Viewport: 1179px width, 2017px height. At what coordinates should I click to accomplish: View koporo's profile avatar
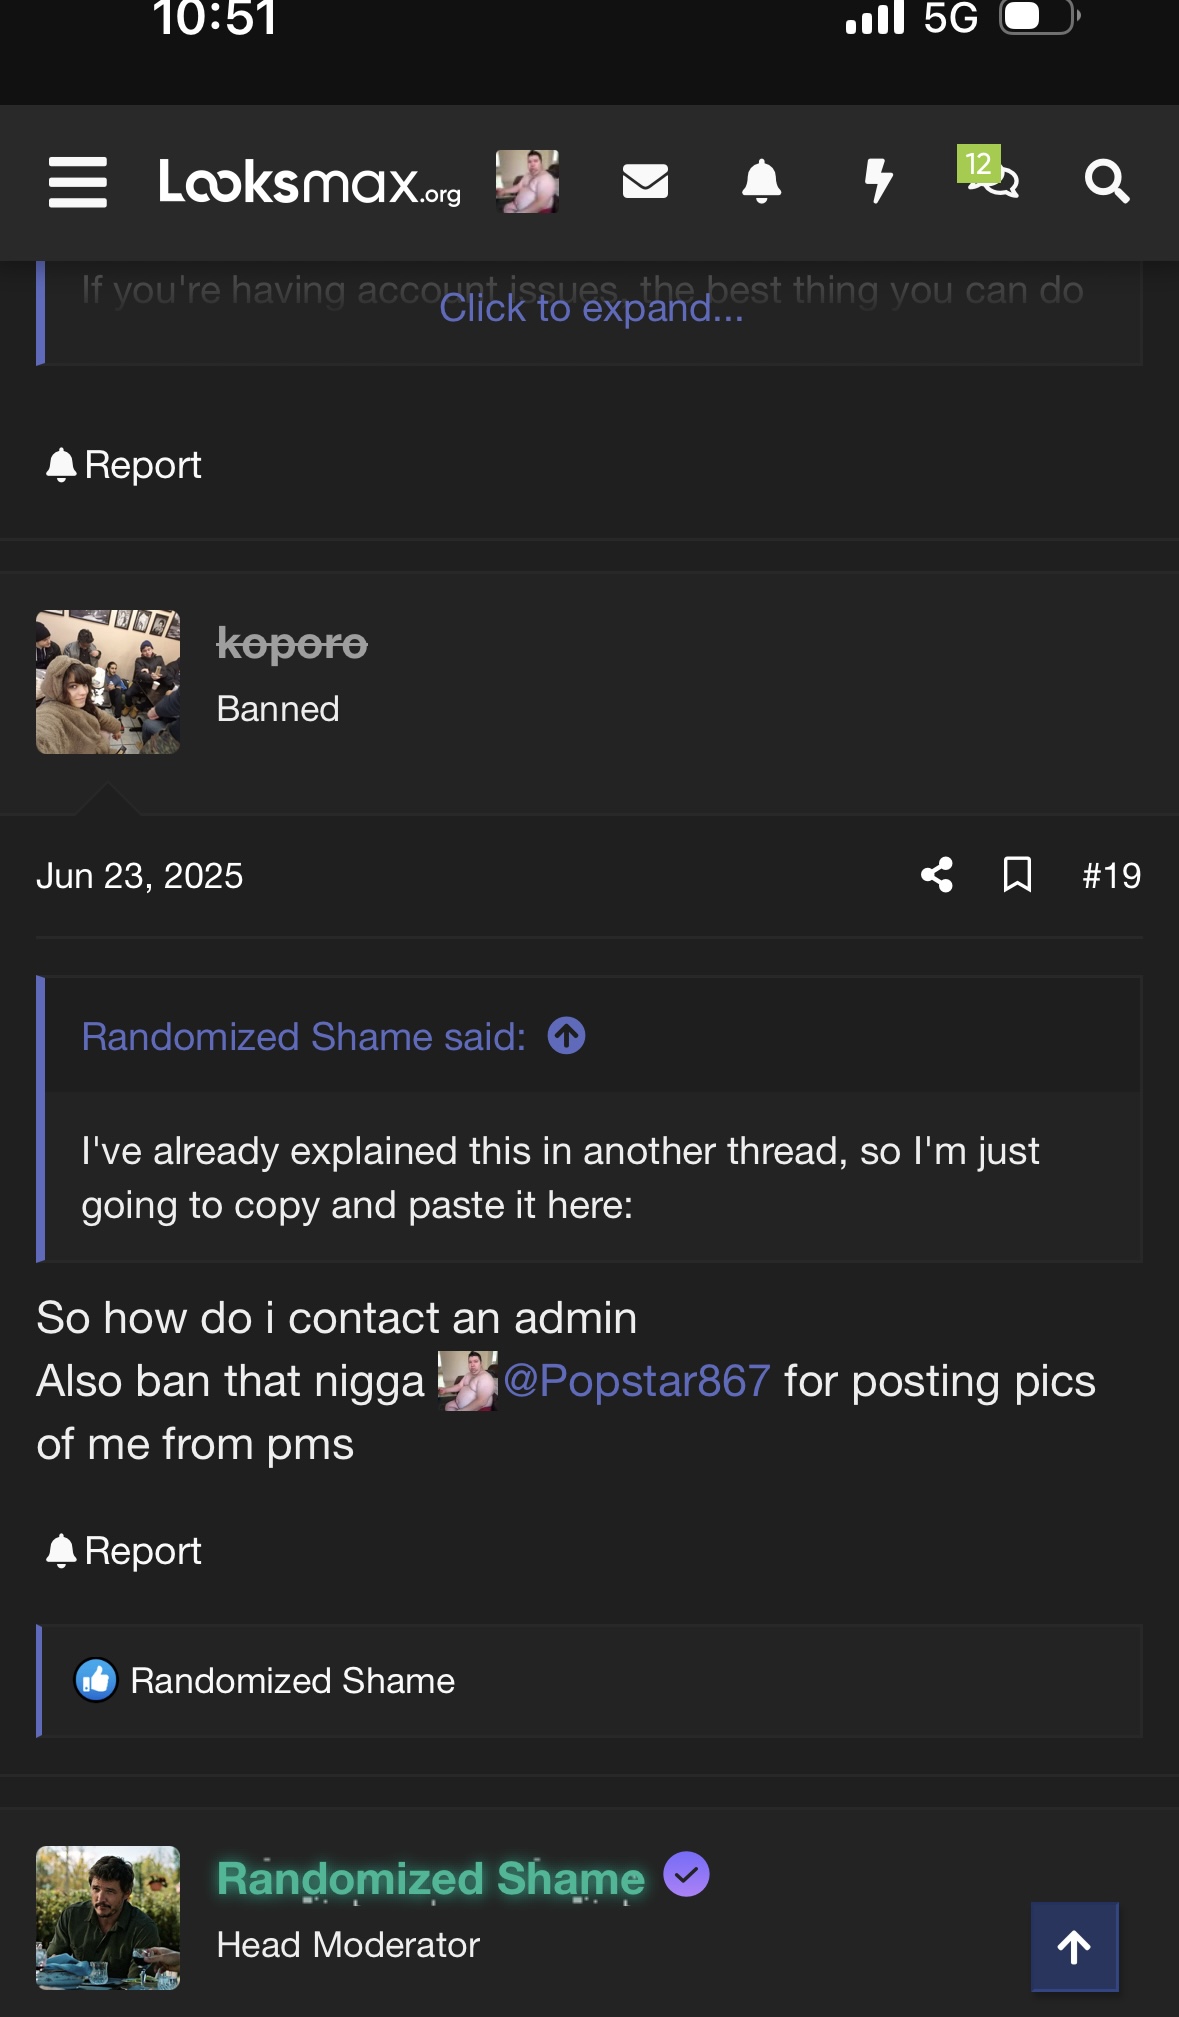(108, 682)
